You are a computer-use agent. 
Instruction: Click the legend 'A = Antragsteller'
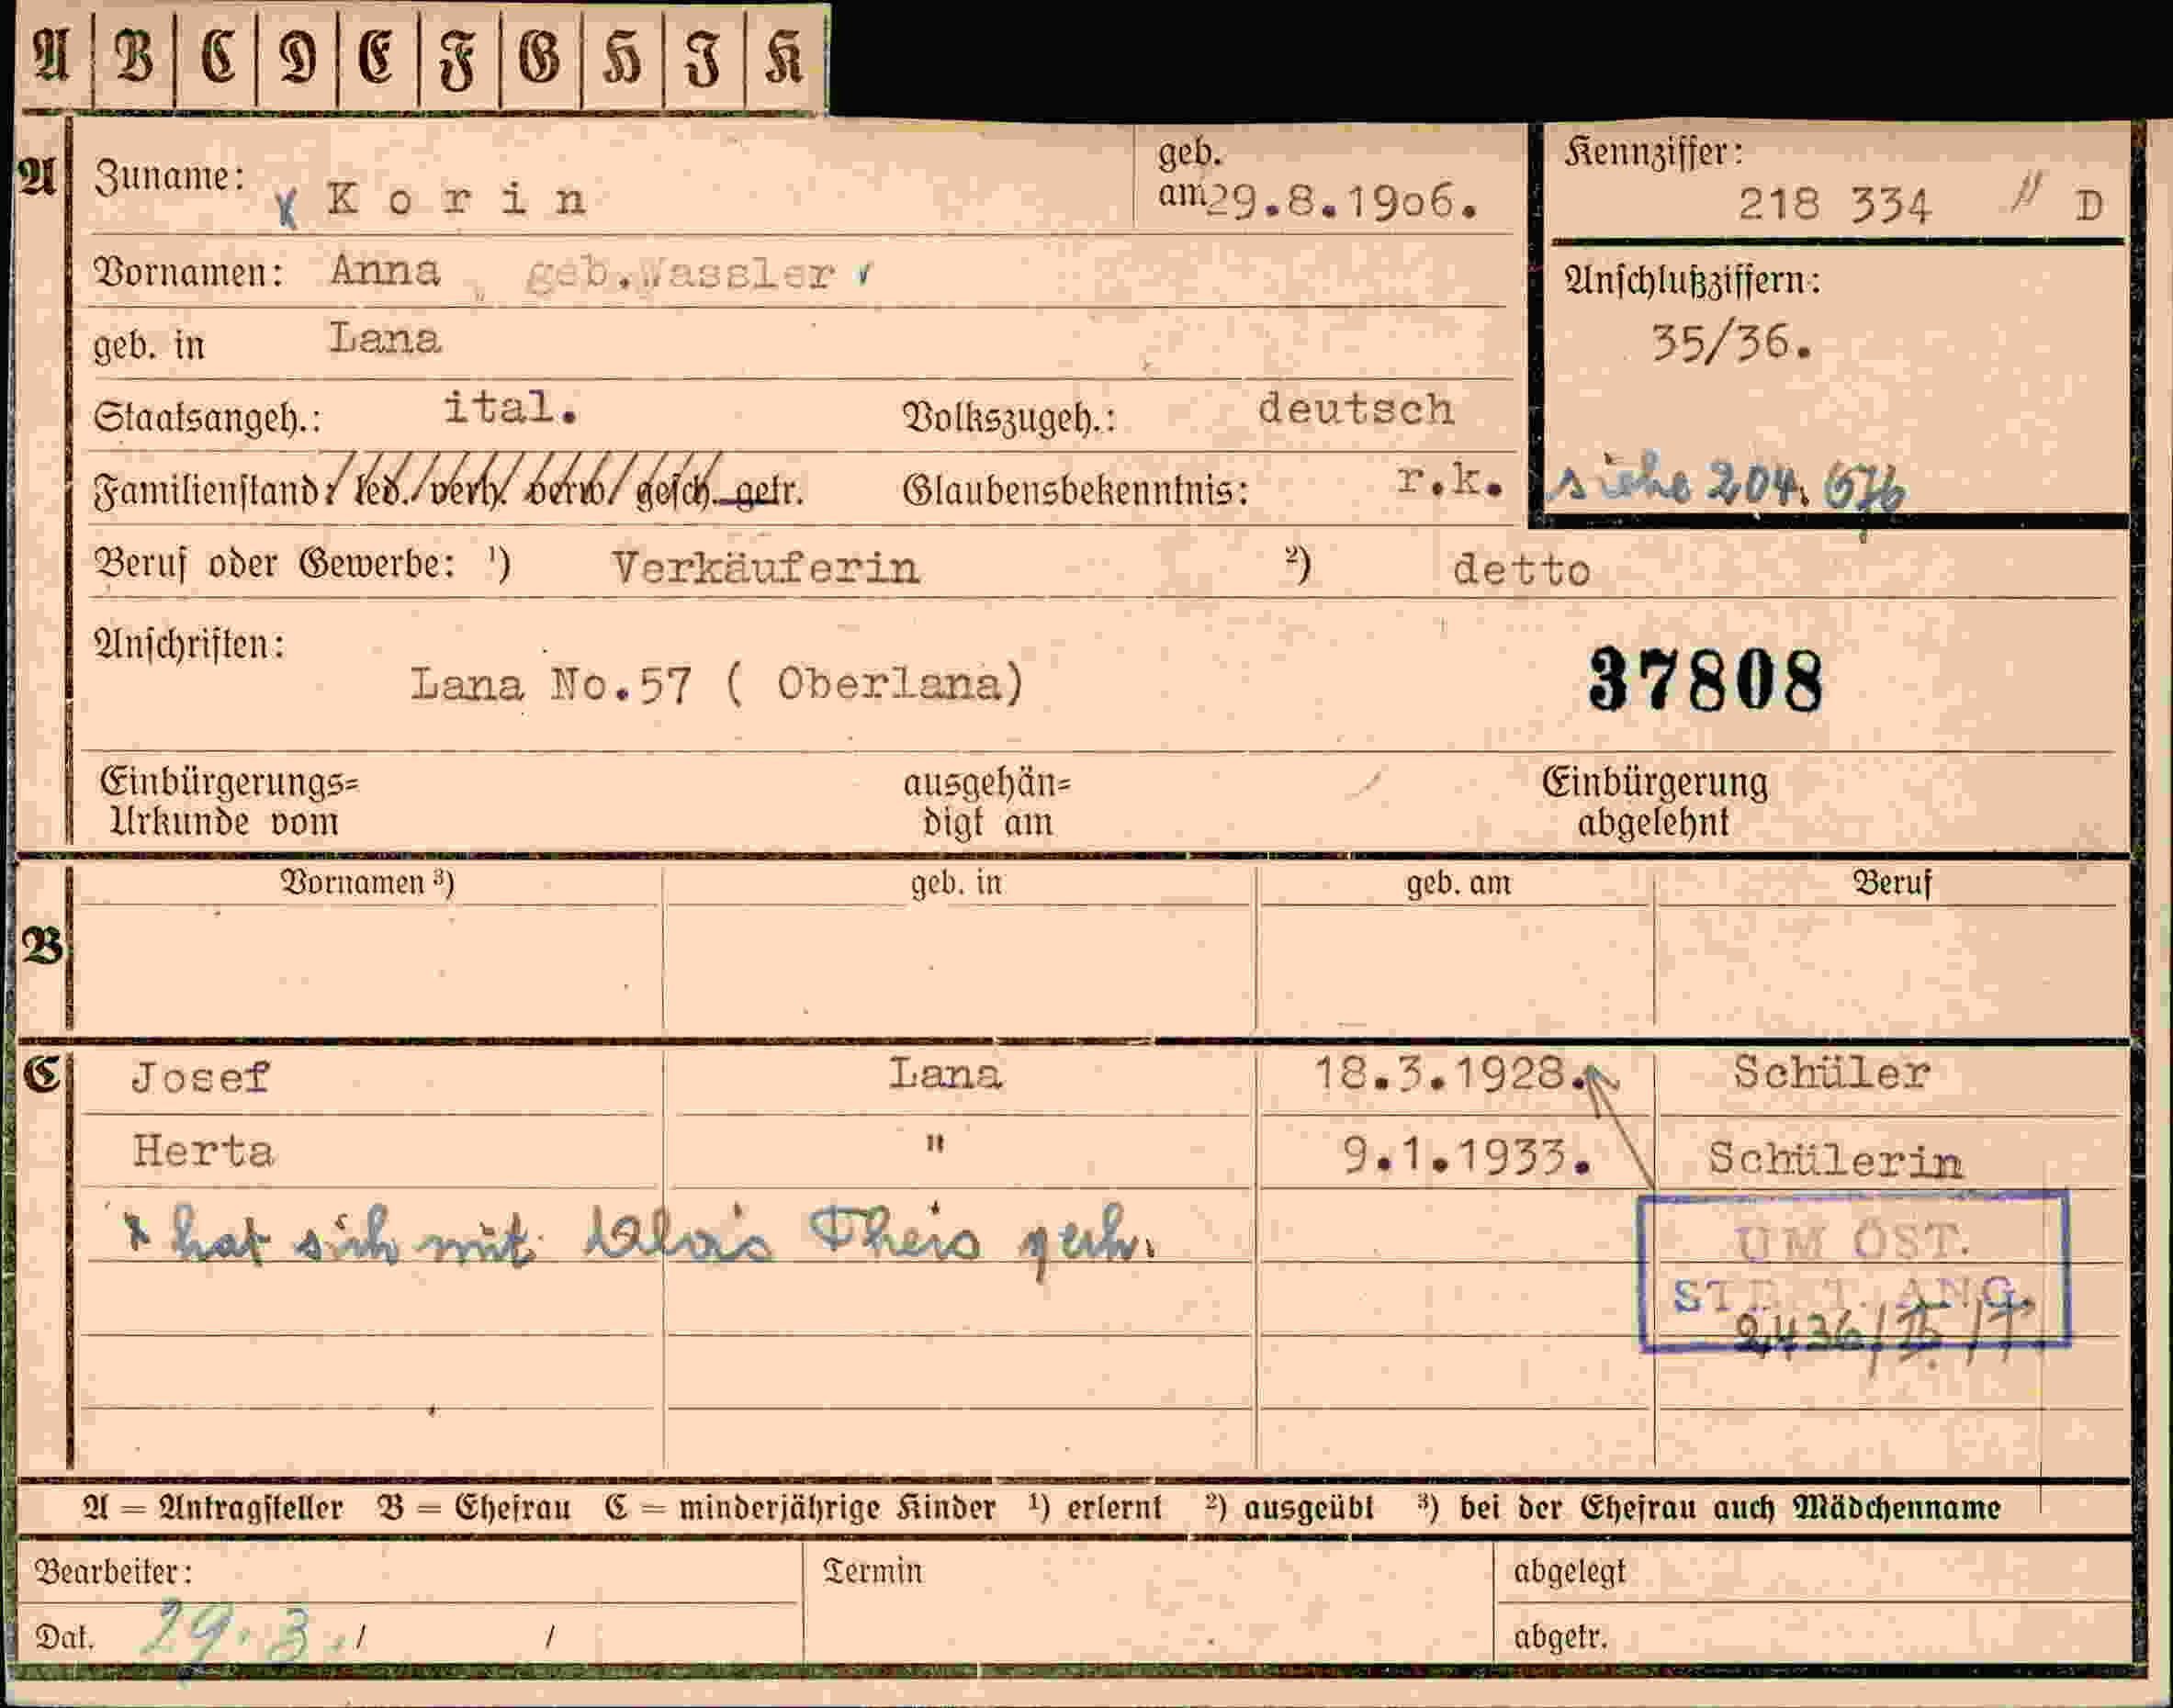coord(213,1508)
